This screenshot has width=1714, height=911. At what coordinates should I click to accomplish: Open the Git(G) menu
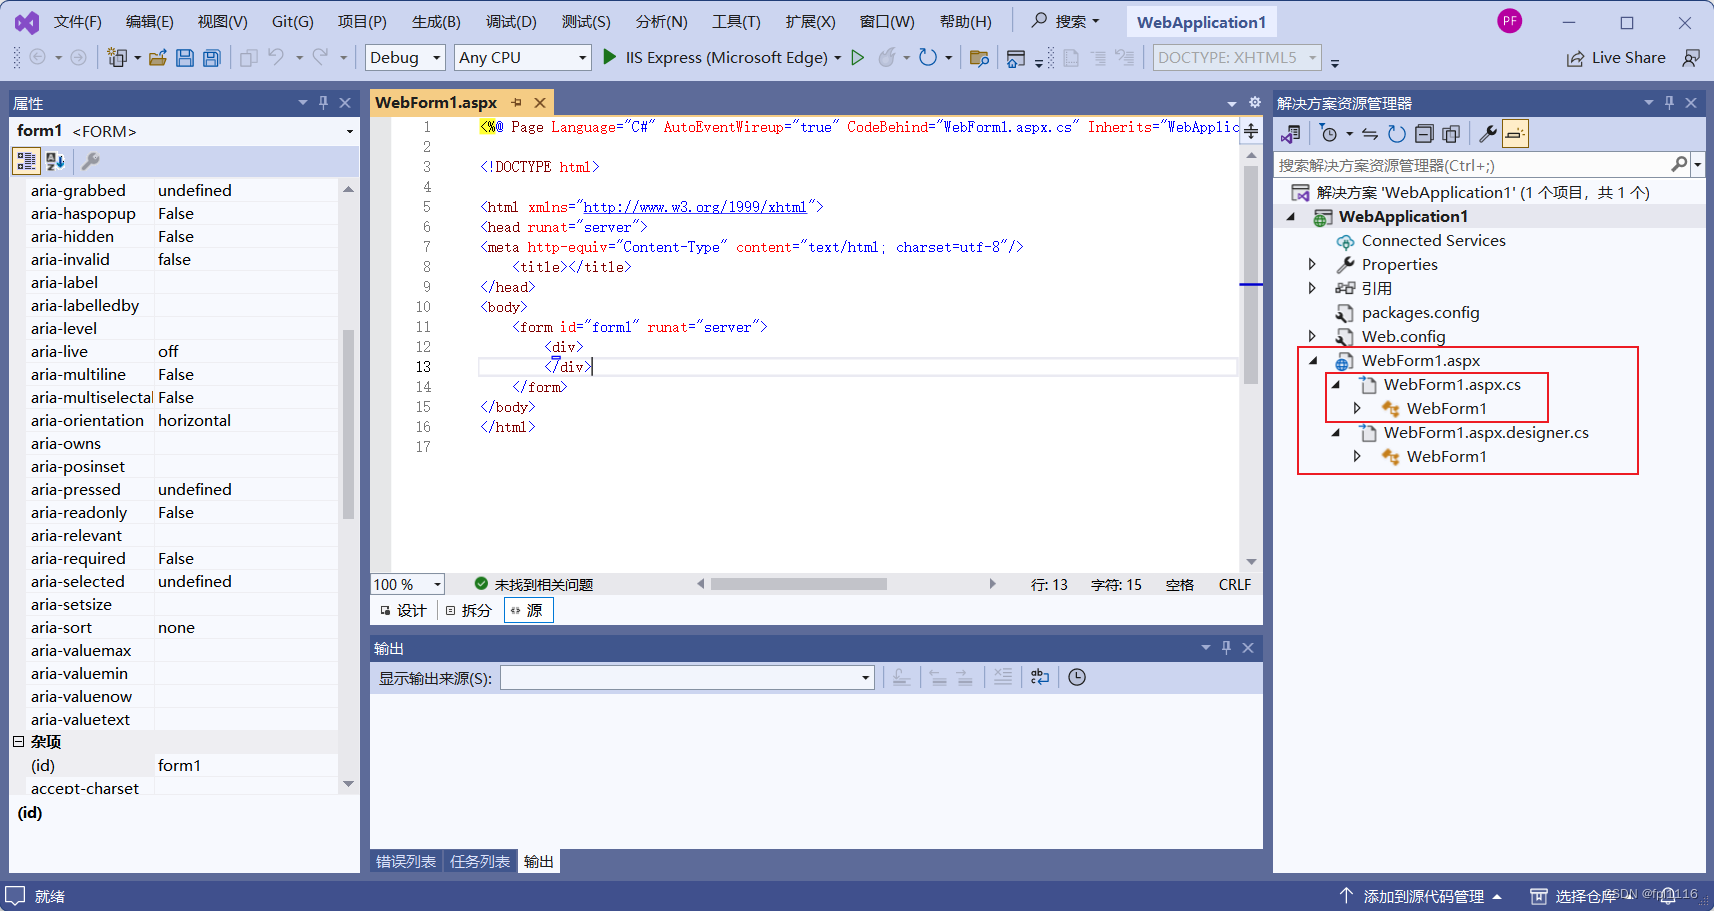pos(293,22)
